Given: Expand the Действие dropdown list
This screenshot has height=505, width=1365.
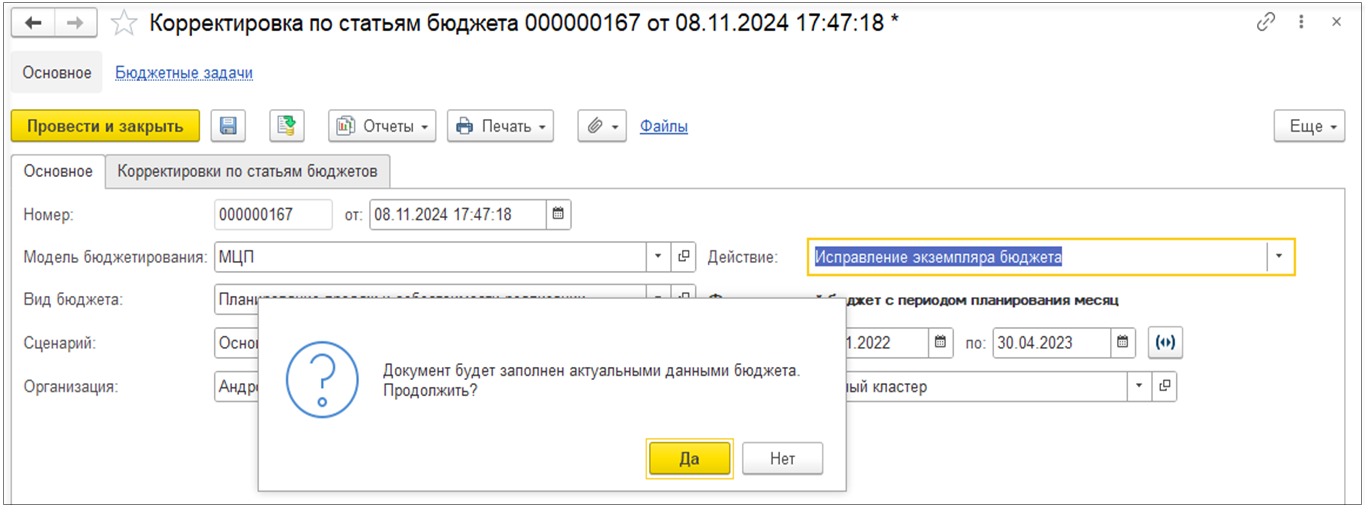Looking at the screenshot, I should pos(1279,257).
